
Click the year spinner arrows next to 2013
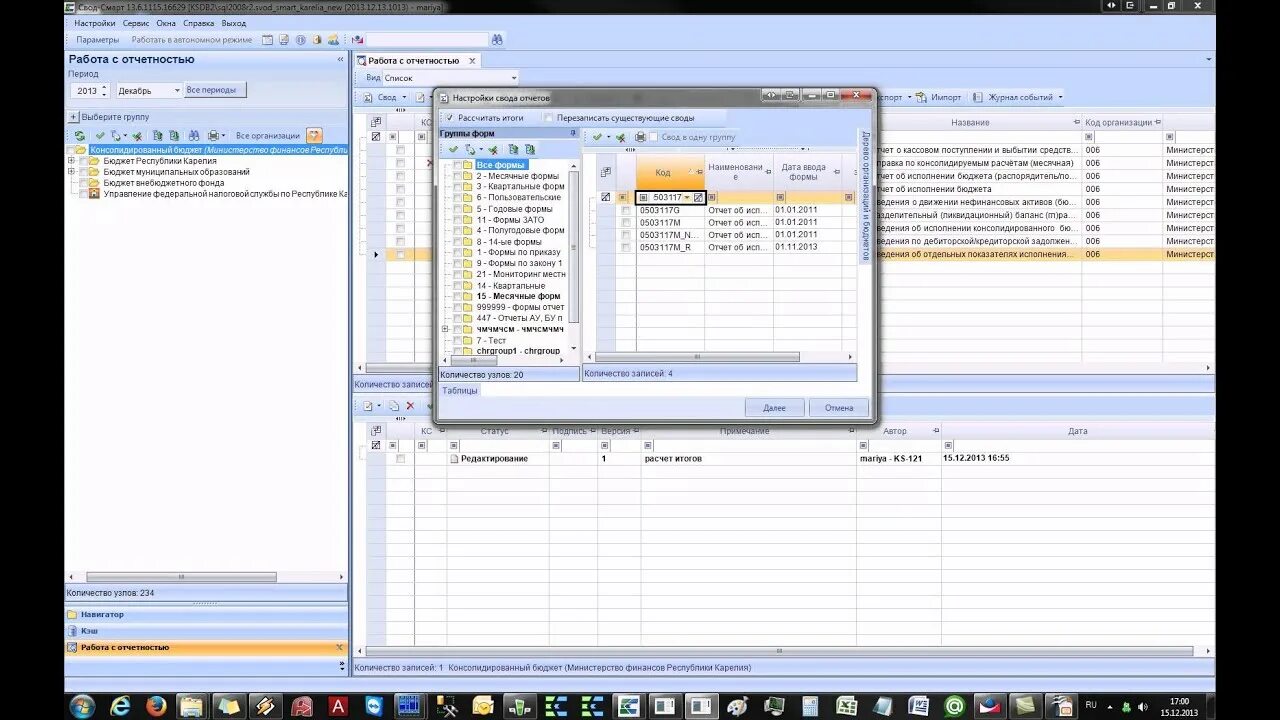click(x=104, y=91)
